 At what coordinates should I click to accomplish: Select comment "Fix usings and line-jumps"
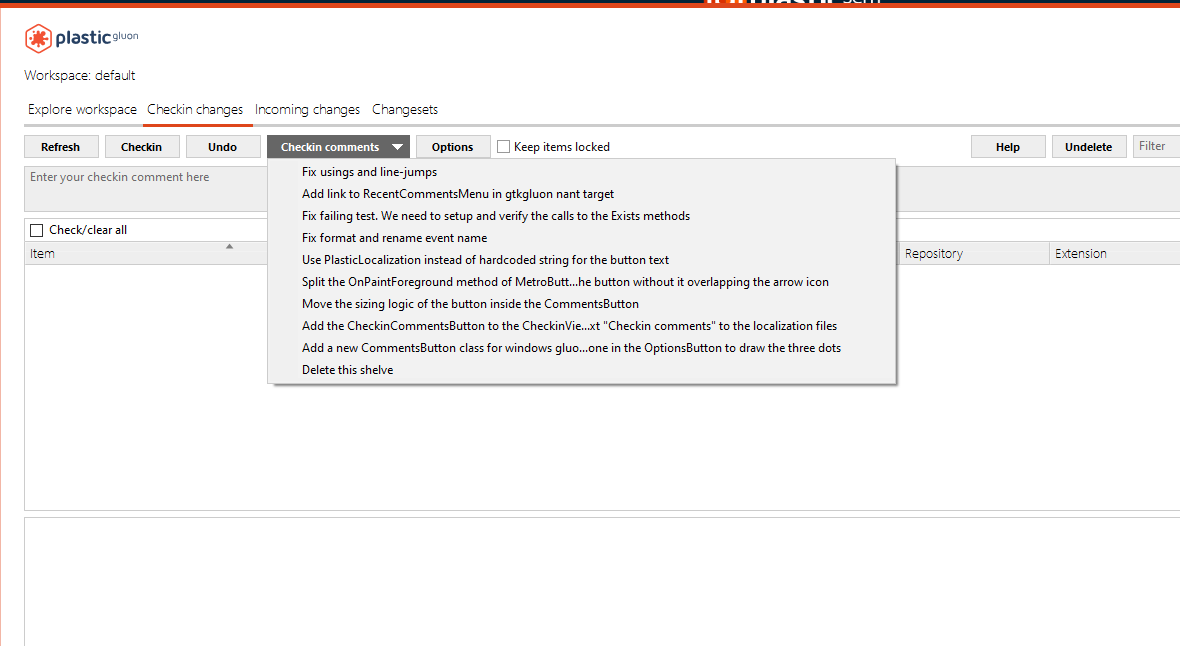369,171
